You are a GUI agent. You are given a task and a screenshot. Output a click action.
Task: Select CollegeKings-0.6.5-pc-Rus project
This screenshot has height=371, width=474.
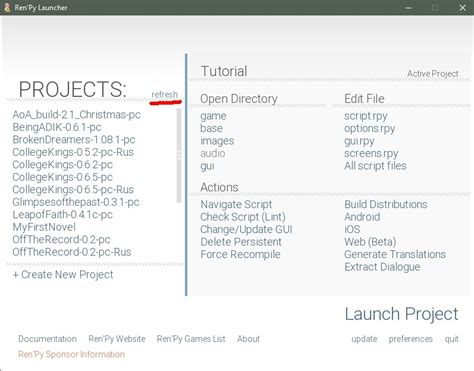(73, 190)
